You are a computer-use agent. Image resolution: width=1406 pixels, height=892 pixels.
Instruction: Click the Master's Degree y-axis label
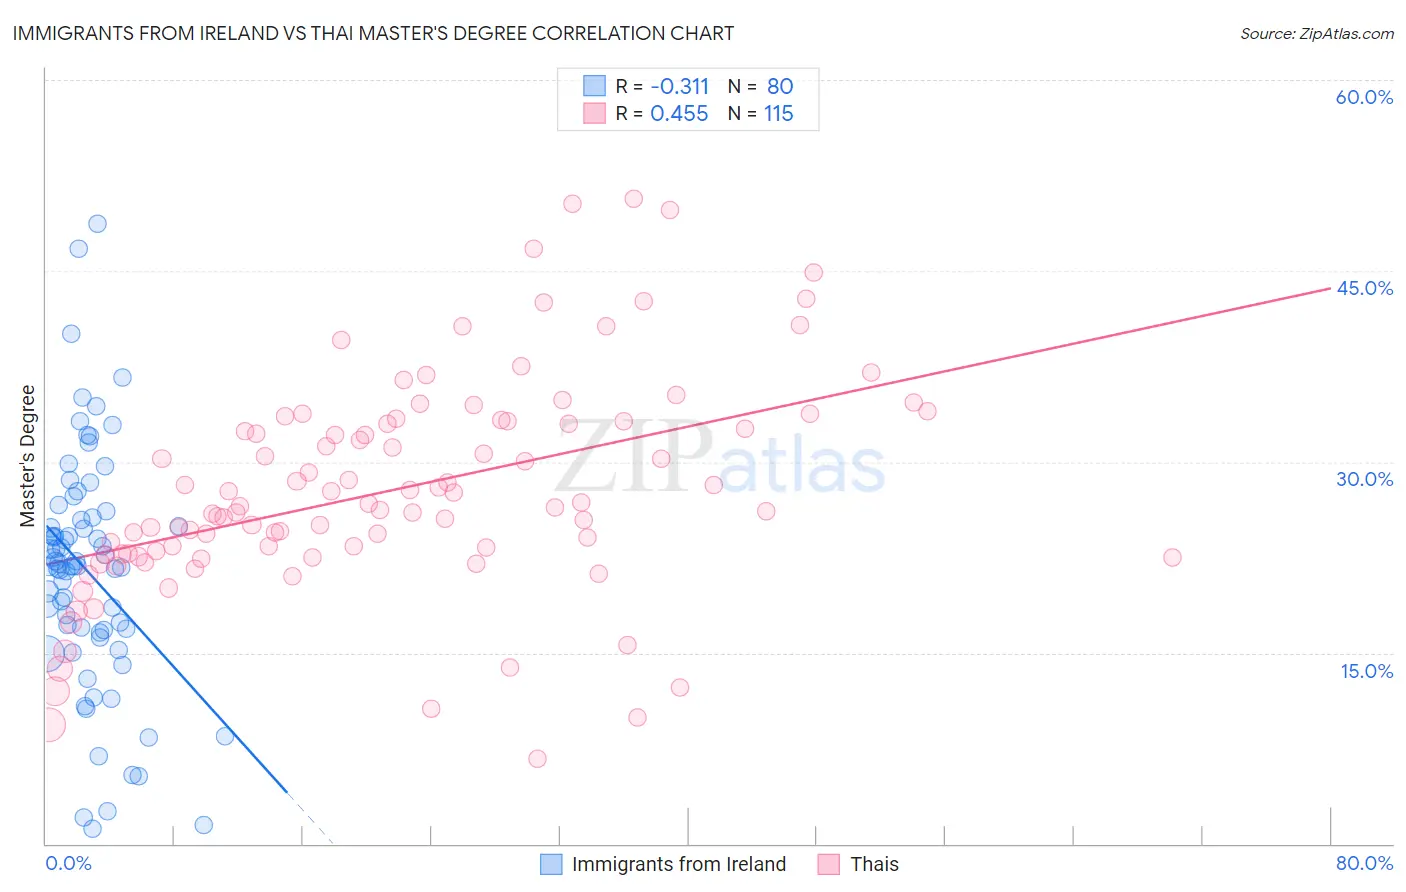click(27, 456)
